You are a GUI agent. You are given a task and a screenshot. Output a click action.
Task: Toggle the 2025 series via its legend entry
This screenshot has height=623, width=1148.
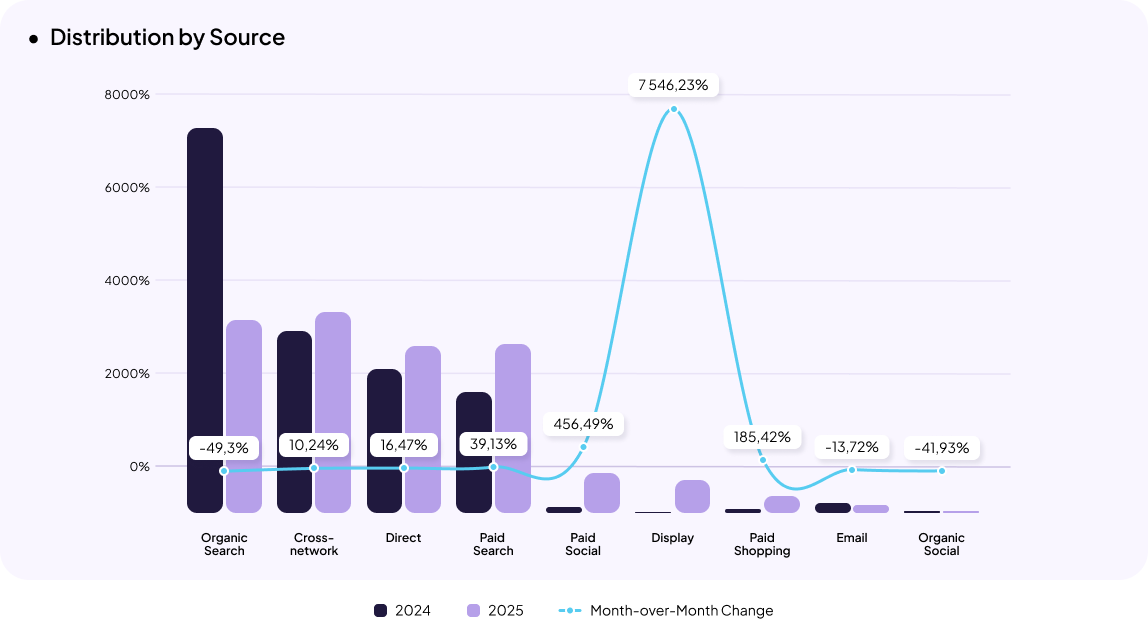(493, 610)
